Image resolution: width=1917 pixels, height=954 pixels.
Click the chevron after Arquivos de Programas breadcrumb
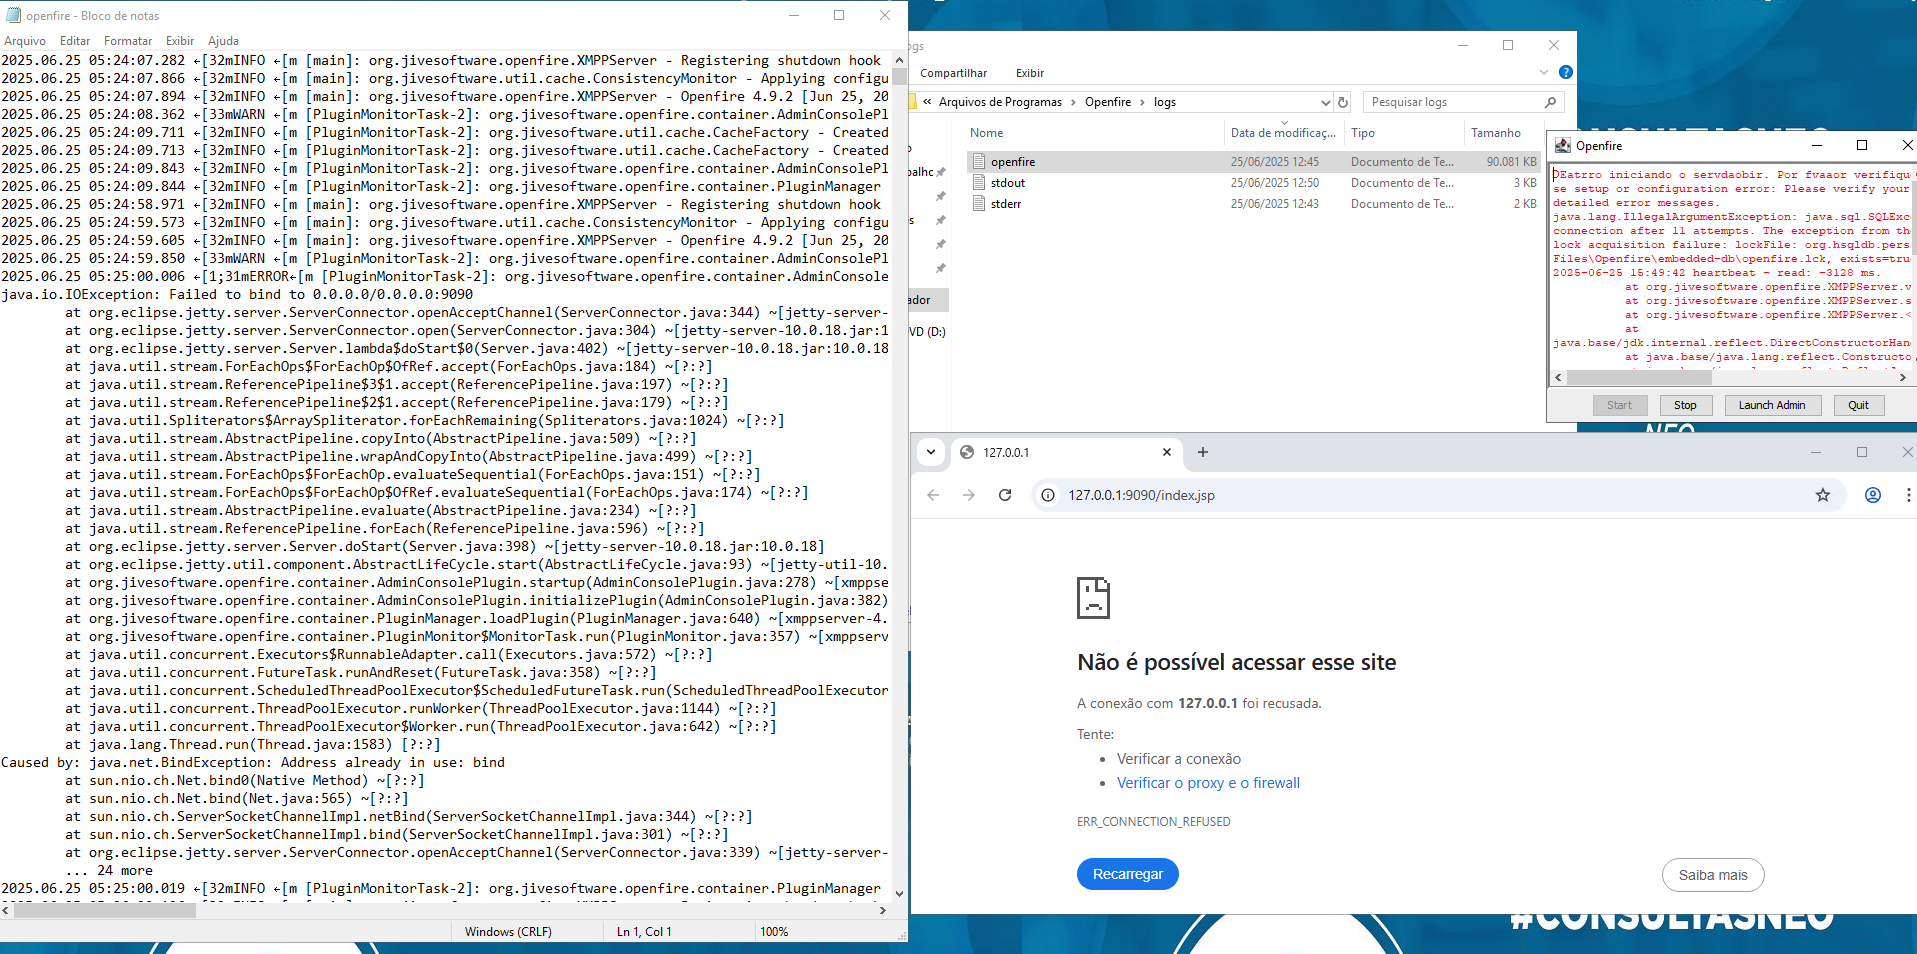pyautogui.click(x=1074, y=102)
